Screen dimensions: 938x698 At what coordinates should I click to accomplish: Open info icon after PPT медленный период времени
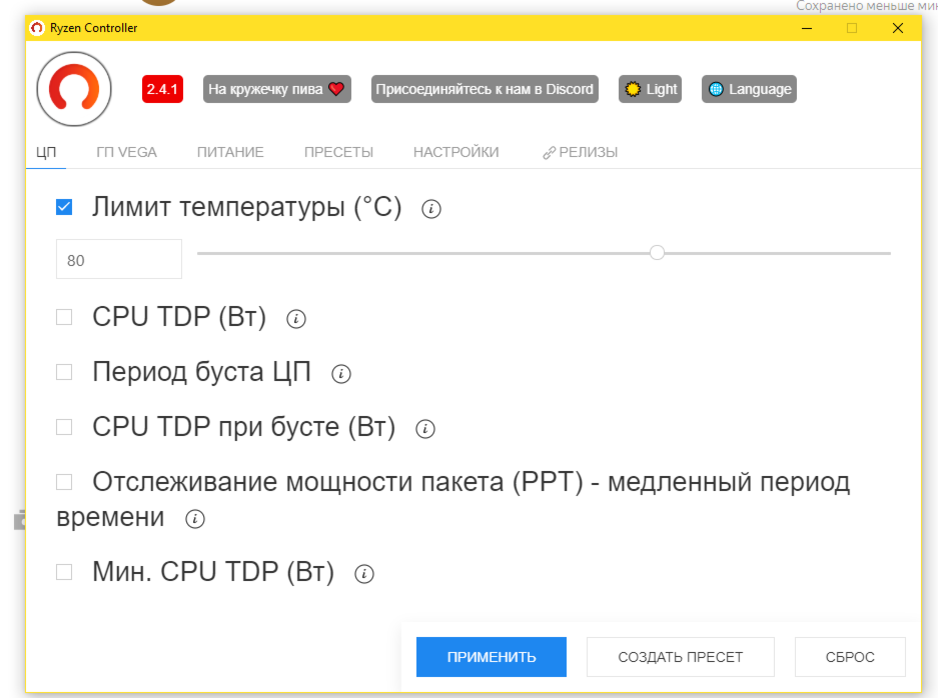pos(195,519)
